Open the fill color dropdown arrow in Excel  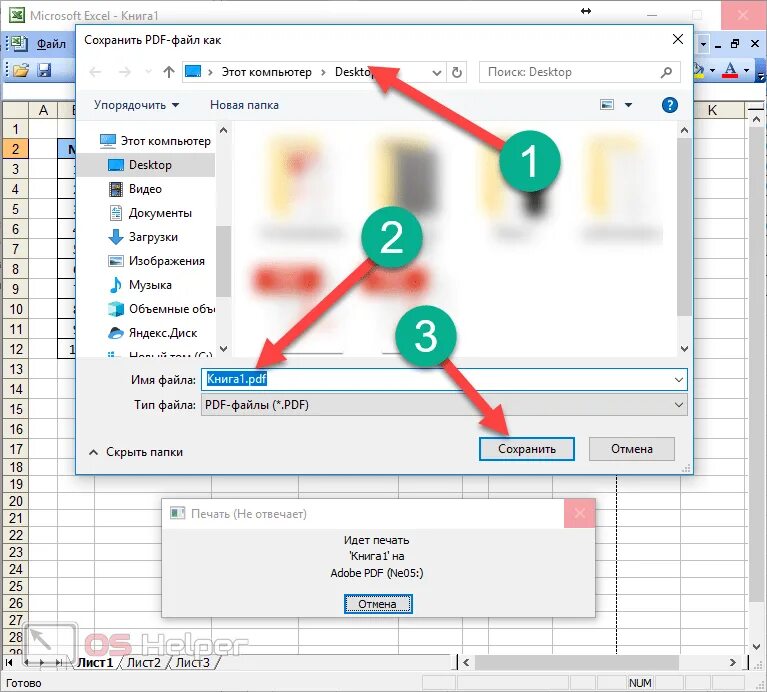712,70
